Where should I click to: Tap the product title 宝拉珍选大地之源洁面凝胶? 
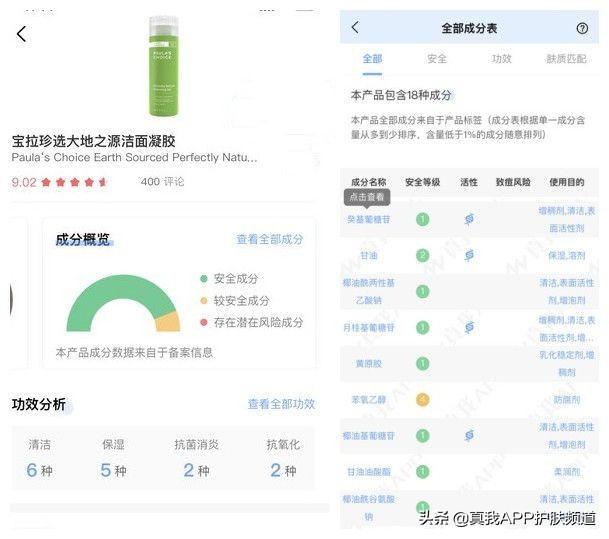point(94,141)
